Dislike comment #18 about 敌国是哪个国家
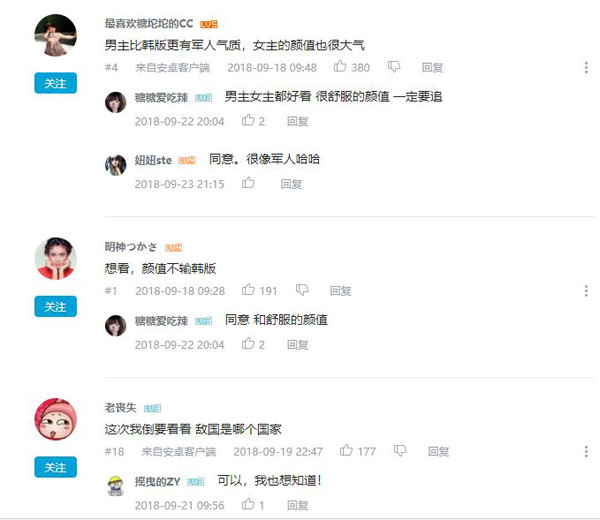The width and height of the screenshot is (600, 520). [x=400, y=451]
